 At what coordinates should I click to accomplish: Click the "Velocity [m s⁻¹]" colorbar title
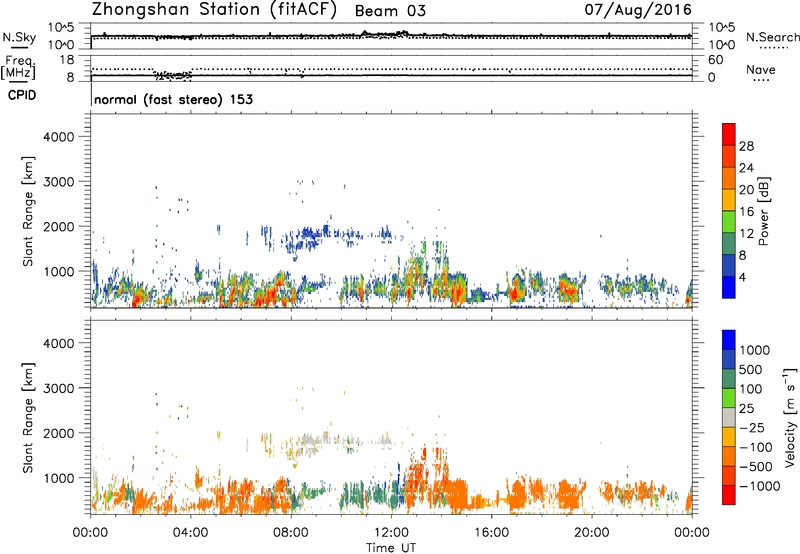(790, 417)
